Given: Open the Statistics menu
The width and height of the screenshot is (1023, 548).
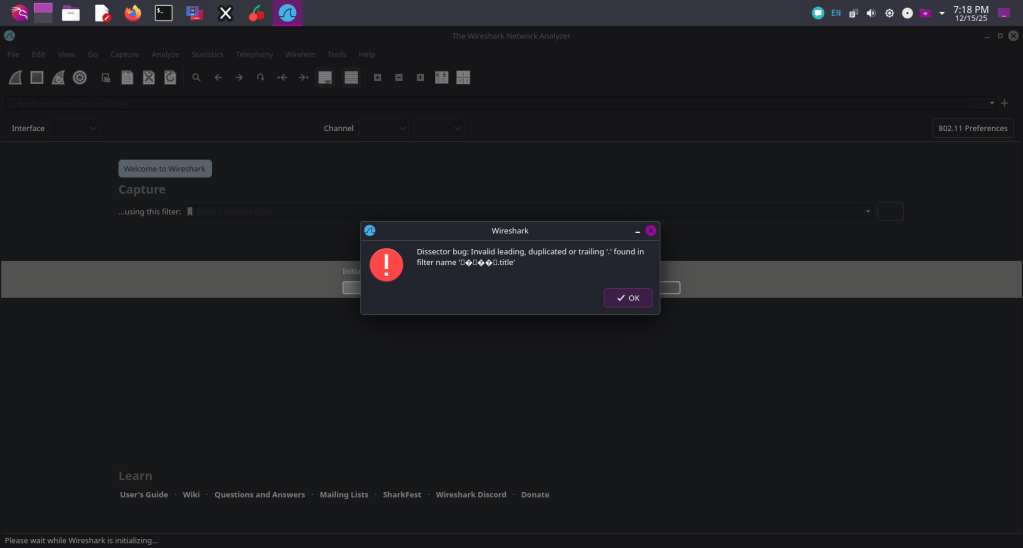Looking at the screenshot, I should [207, 54].
